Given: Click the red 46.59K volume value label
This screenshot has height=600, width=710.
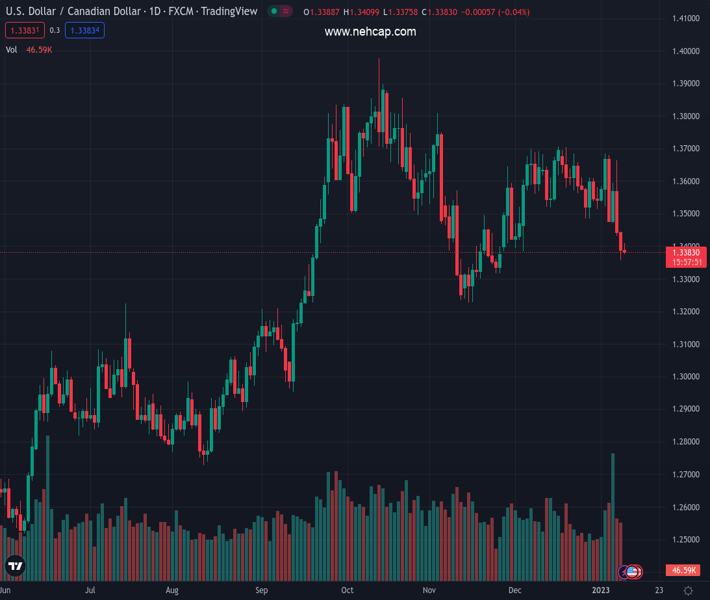Looking at the screenshot, I should (x=684, y=570).
